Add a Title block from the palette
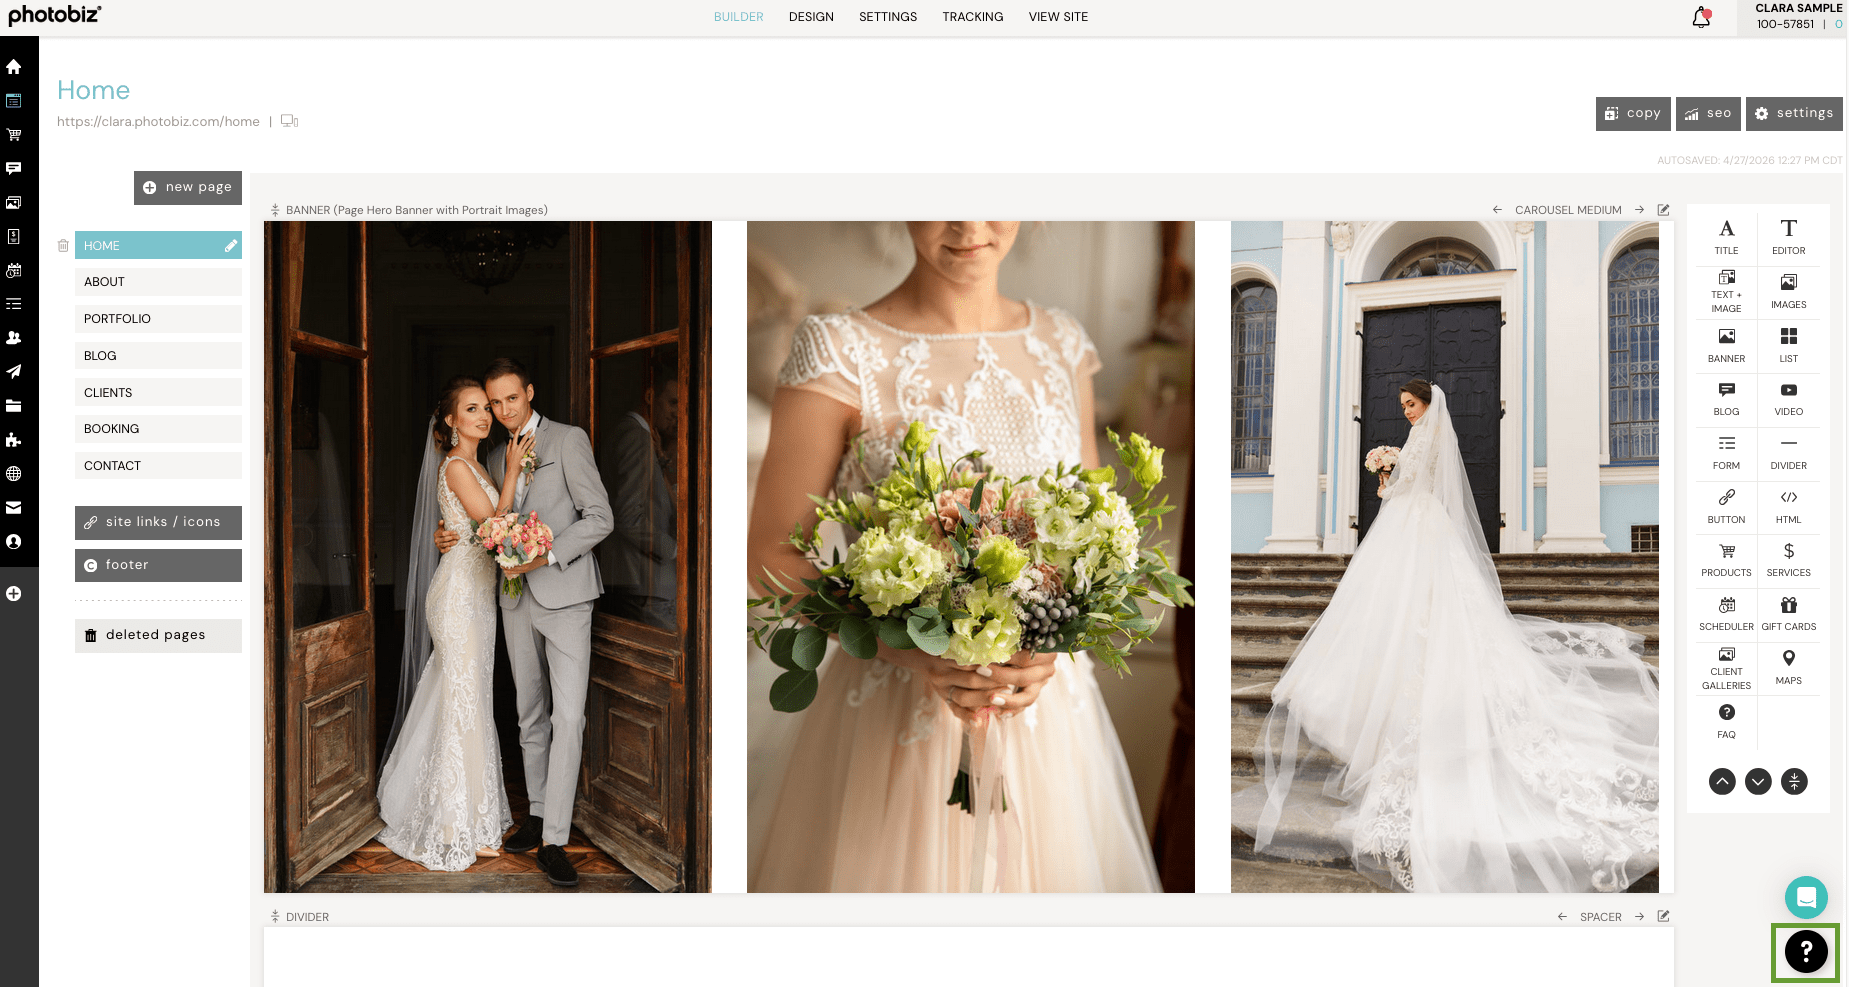This screenshot has width=1849, height=987. 1726,237
